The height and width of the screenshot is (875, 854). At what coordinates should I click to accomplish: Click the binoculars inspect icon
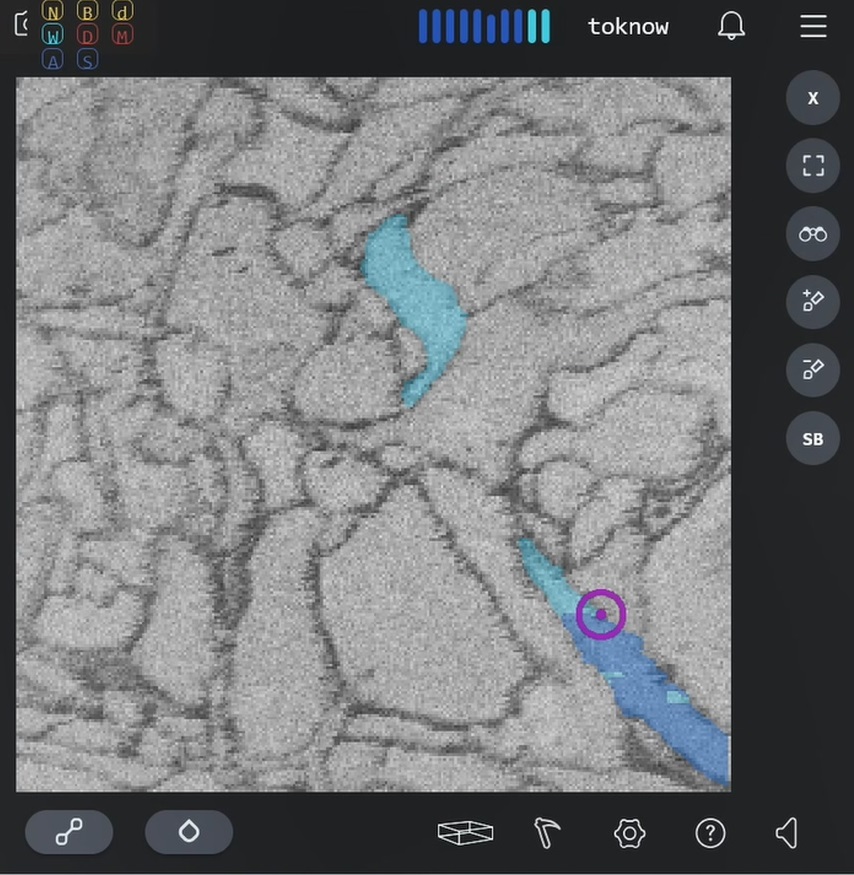coord(813,234)
